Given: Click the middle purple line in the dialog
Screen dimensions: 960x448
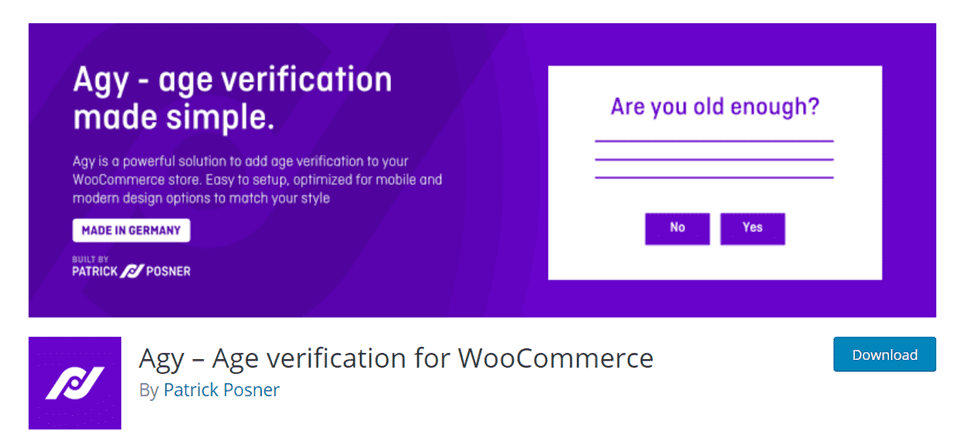Looking at the screenshot, I should pyautogui.click(x=714, y=159).
